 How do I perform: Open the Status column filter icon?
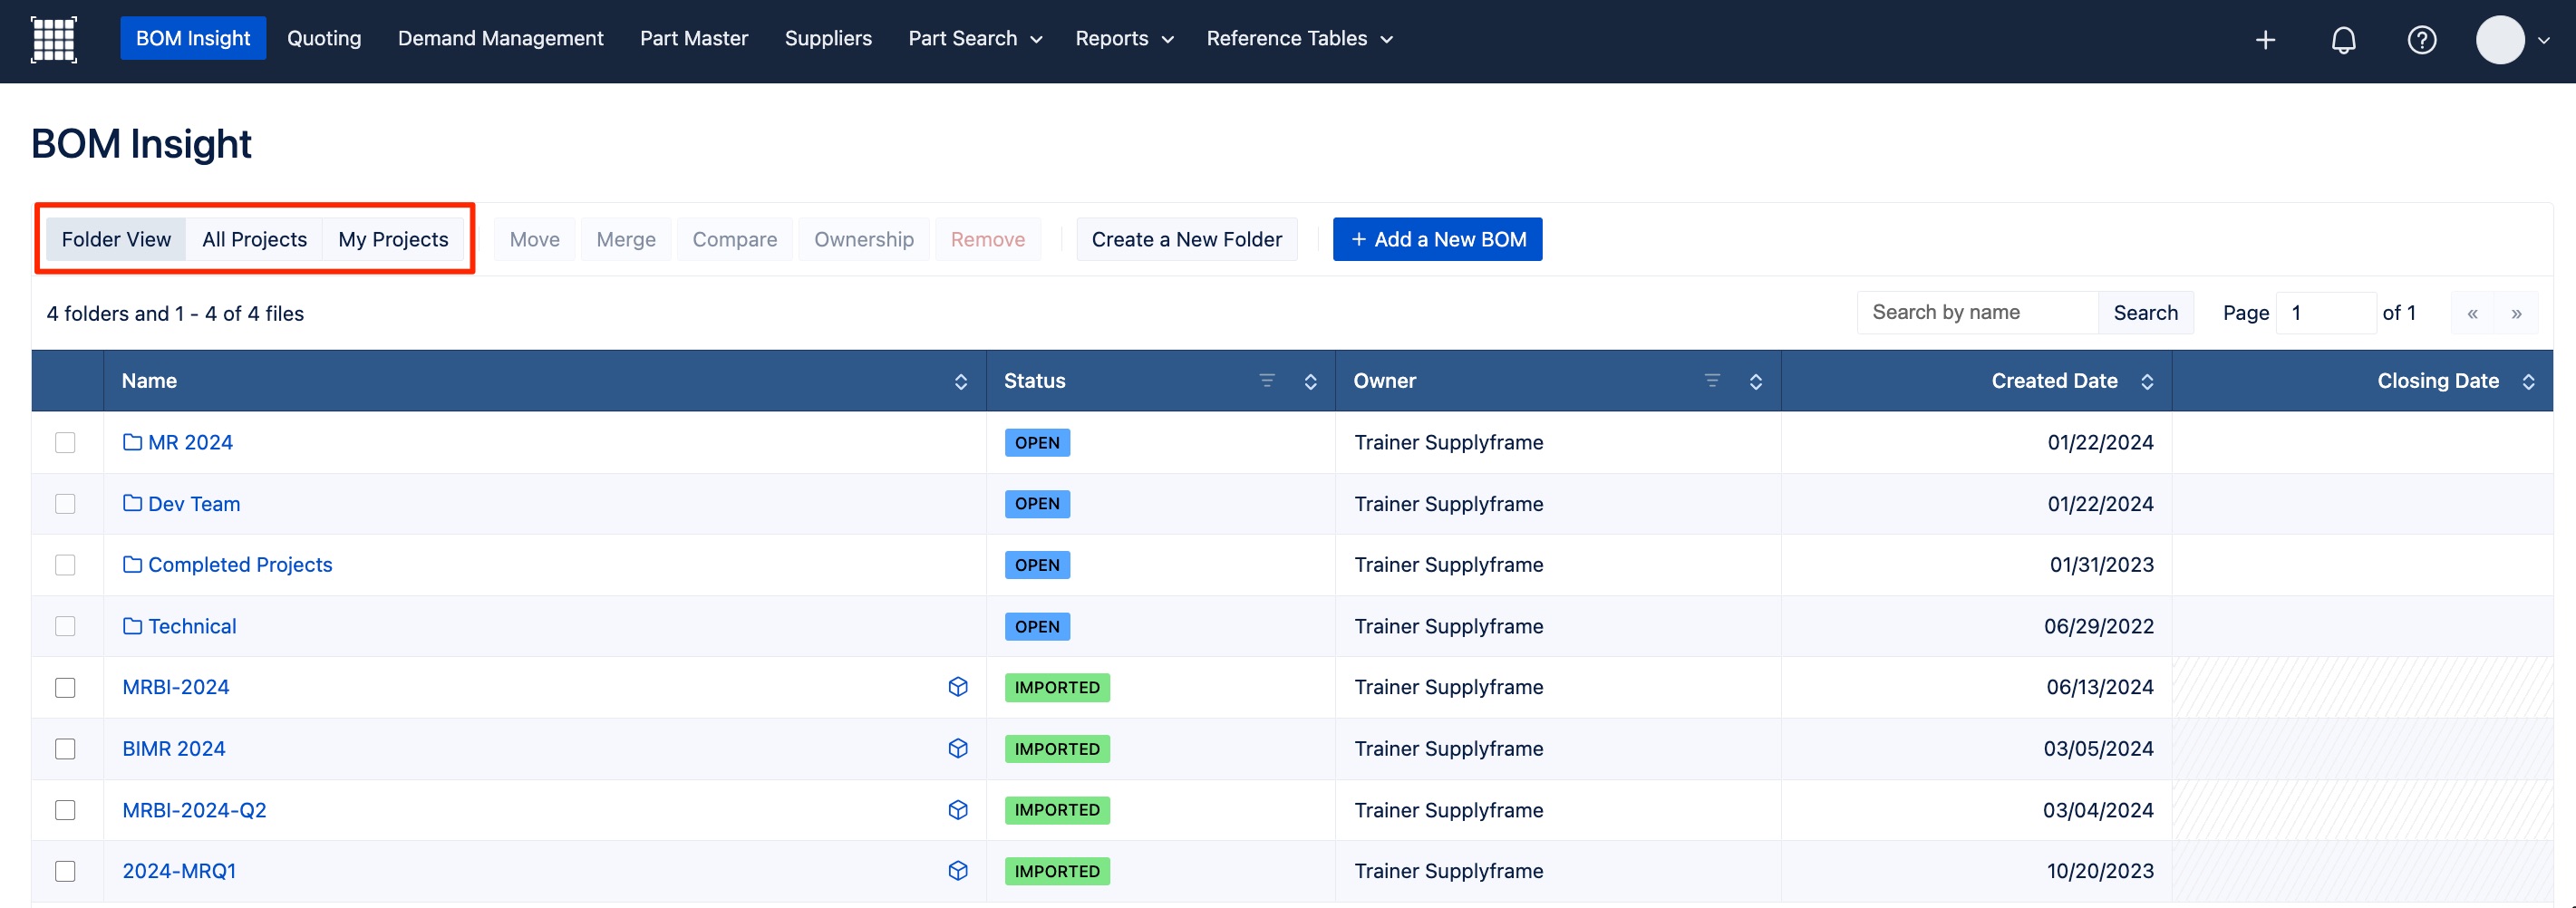1267,381
